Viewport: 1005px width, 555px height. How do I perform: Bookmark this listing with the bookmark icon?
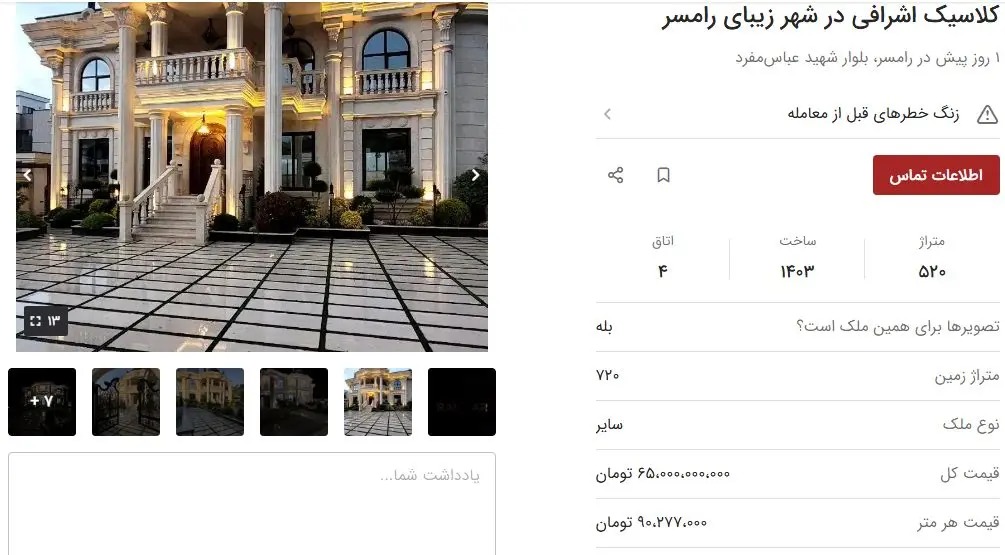(x=663, y=175)
